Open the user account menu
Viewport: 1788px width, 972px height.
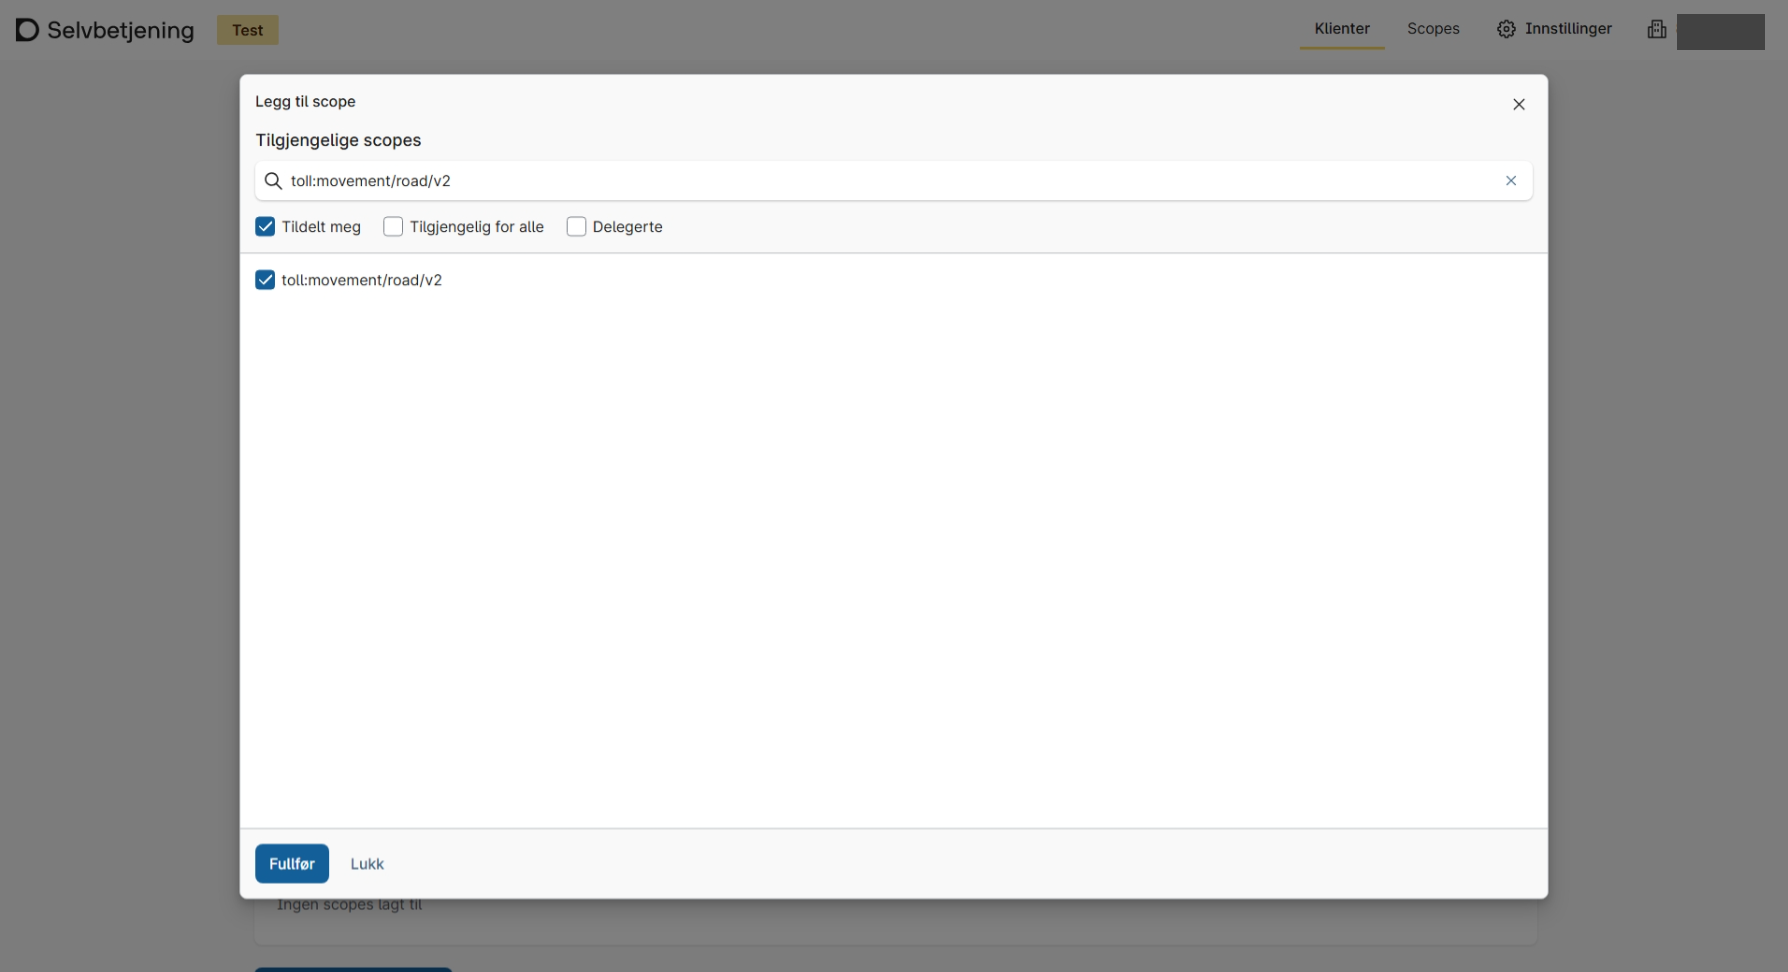click(x=1720, y=32)
